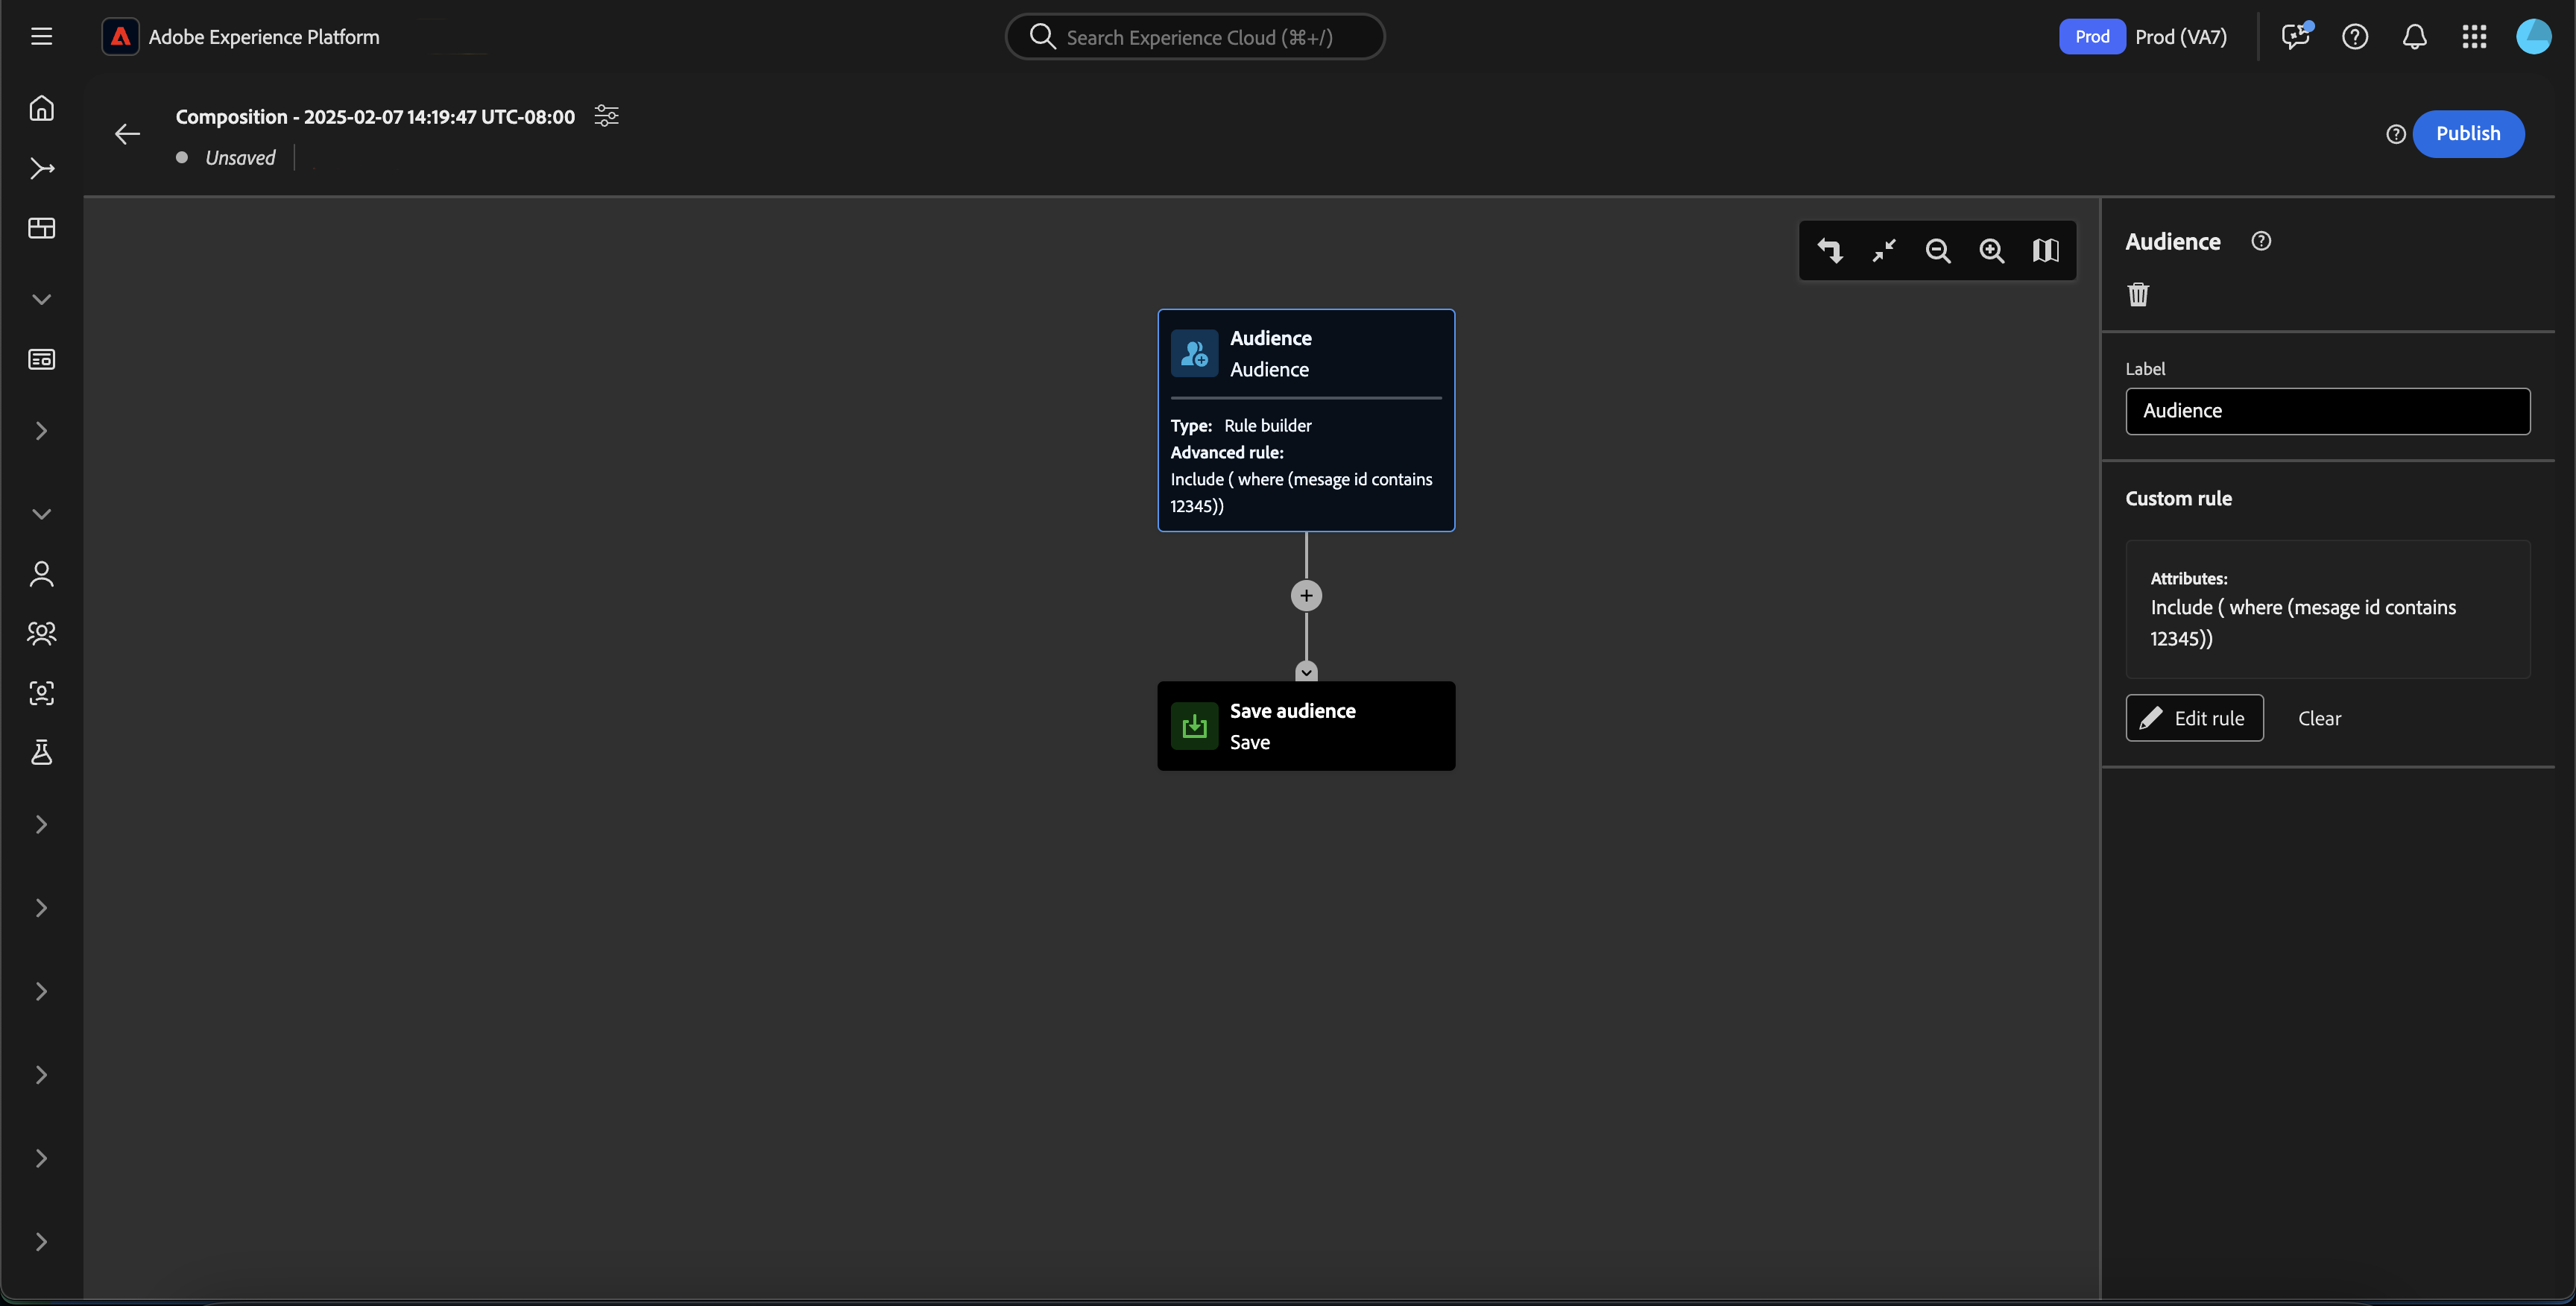2576x1306 pixels.
Task: Select the Save audience node
Action: point(1305,726)
